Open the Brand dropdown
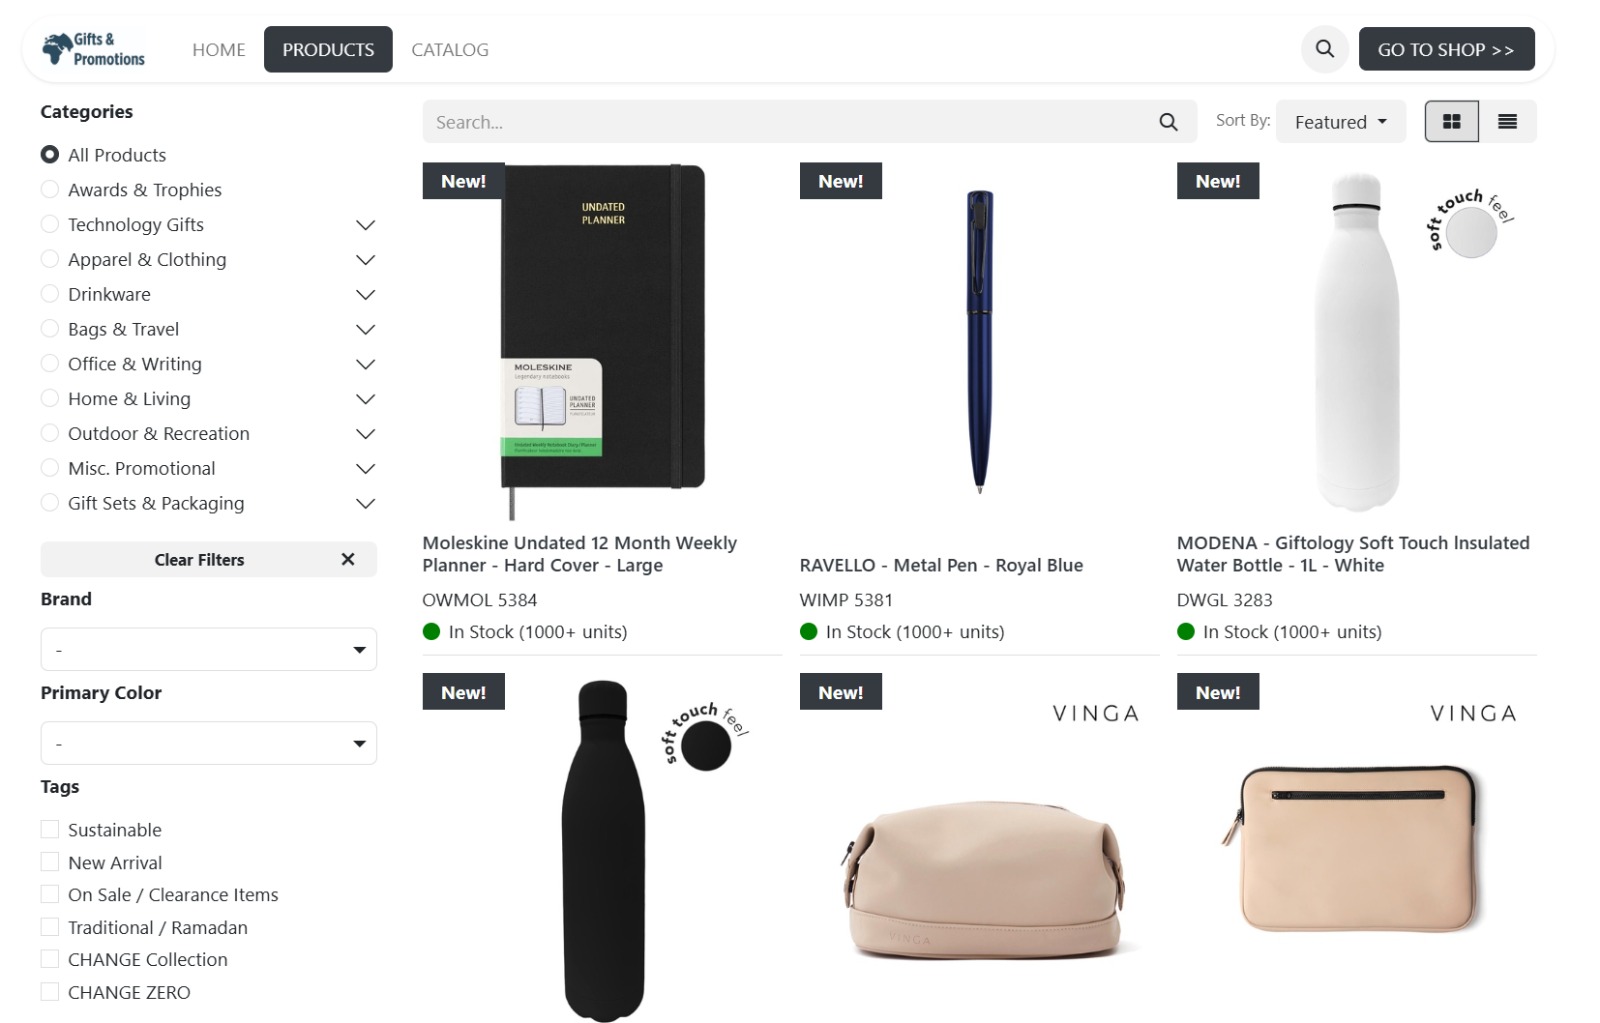The image size is (1600, 1023). coord(209,650)
